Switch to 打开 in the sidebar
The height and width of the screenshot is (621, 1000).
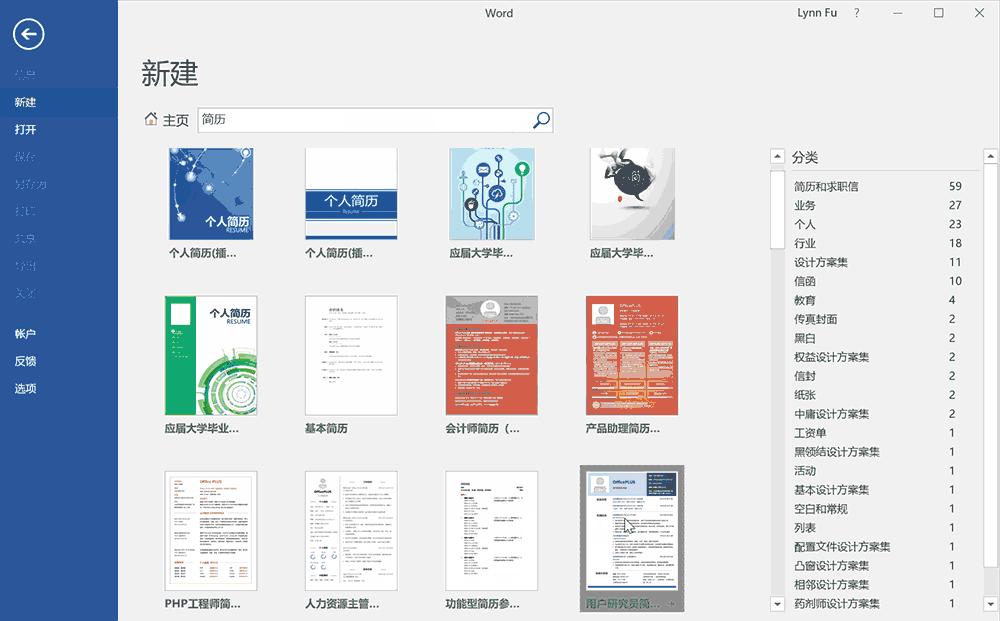tap(24, 129)
